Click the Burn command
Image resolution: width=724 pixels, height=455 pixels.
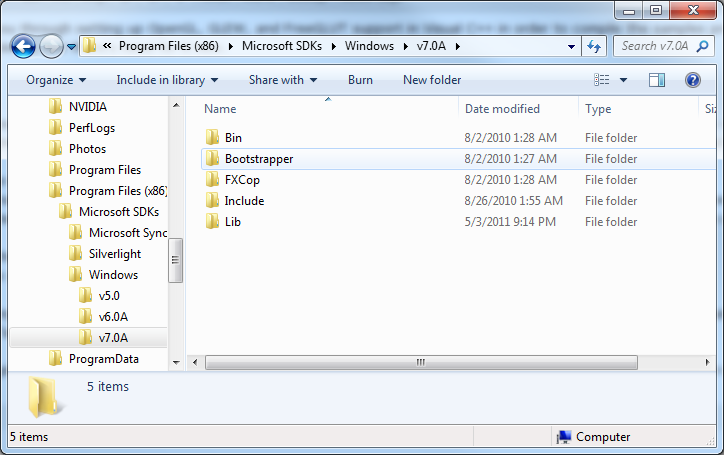(360, 80)
